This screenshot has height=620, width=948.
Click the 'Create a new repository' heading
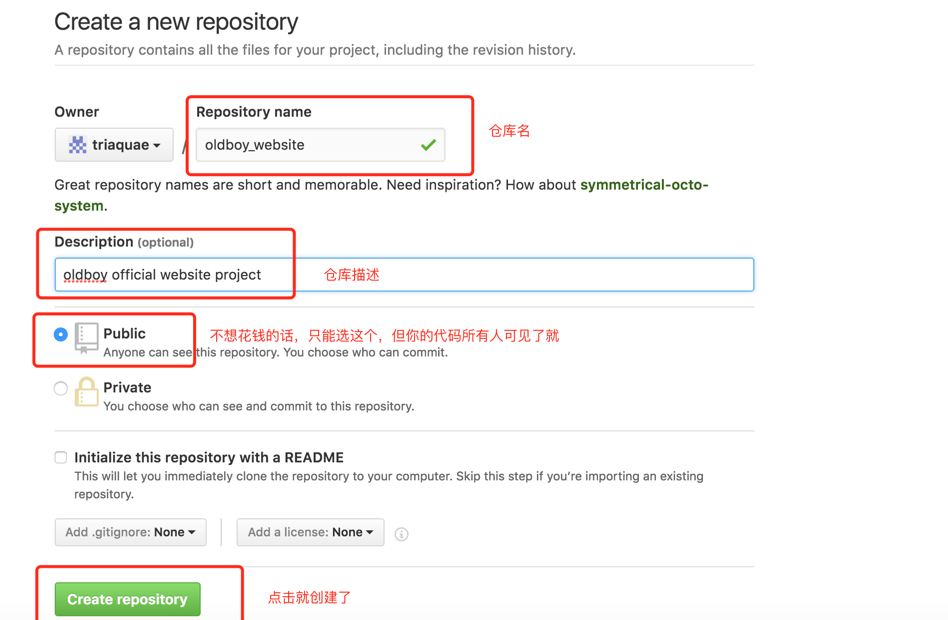[176, 22]
